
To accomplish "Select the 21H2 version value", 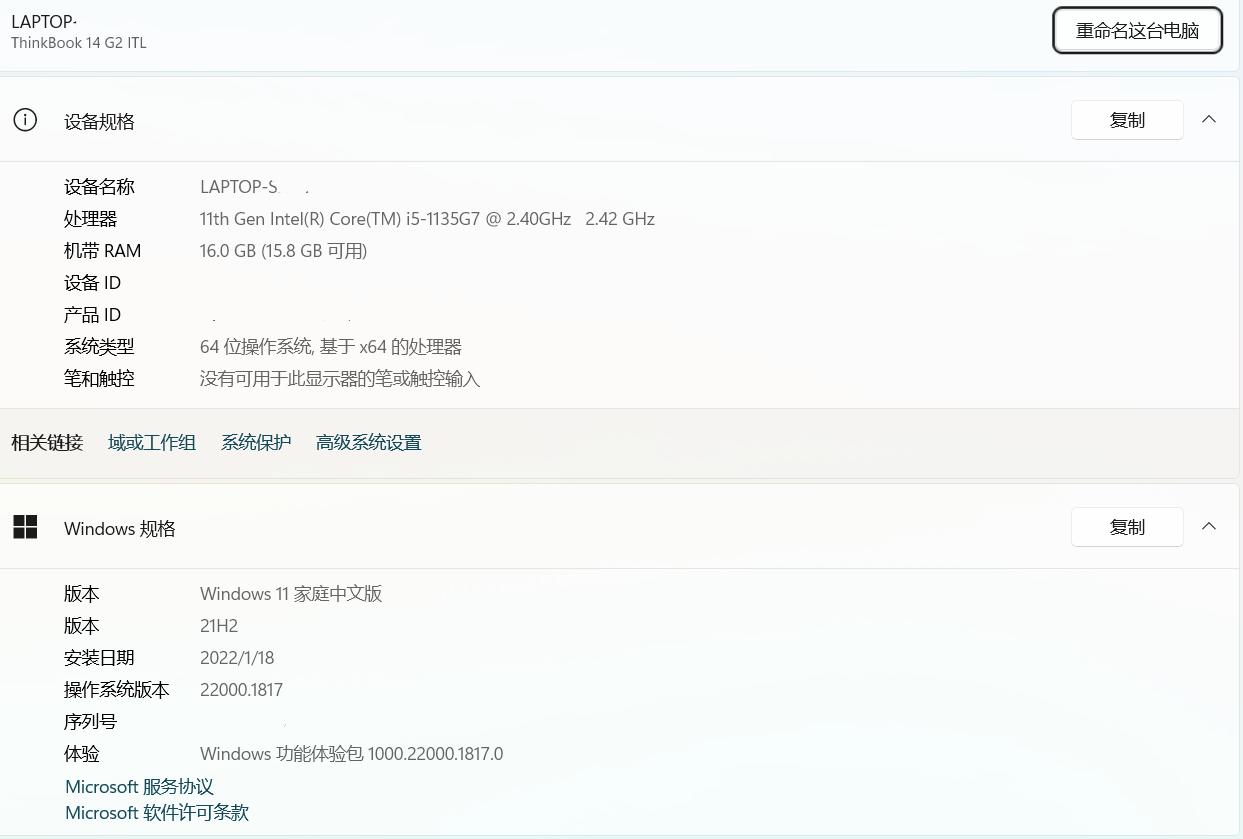I will 219,626.
